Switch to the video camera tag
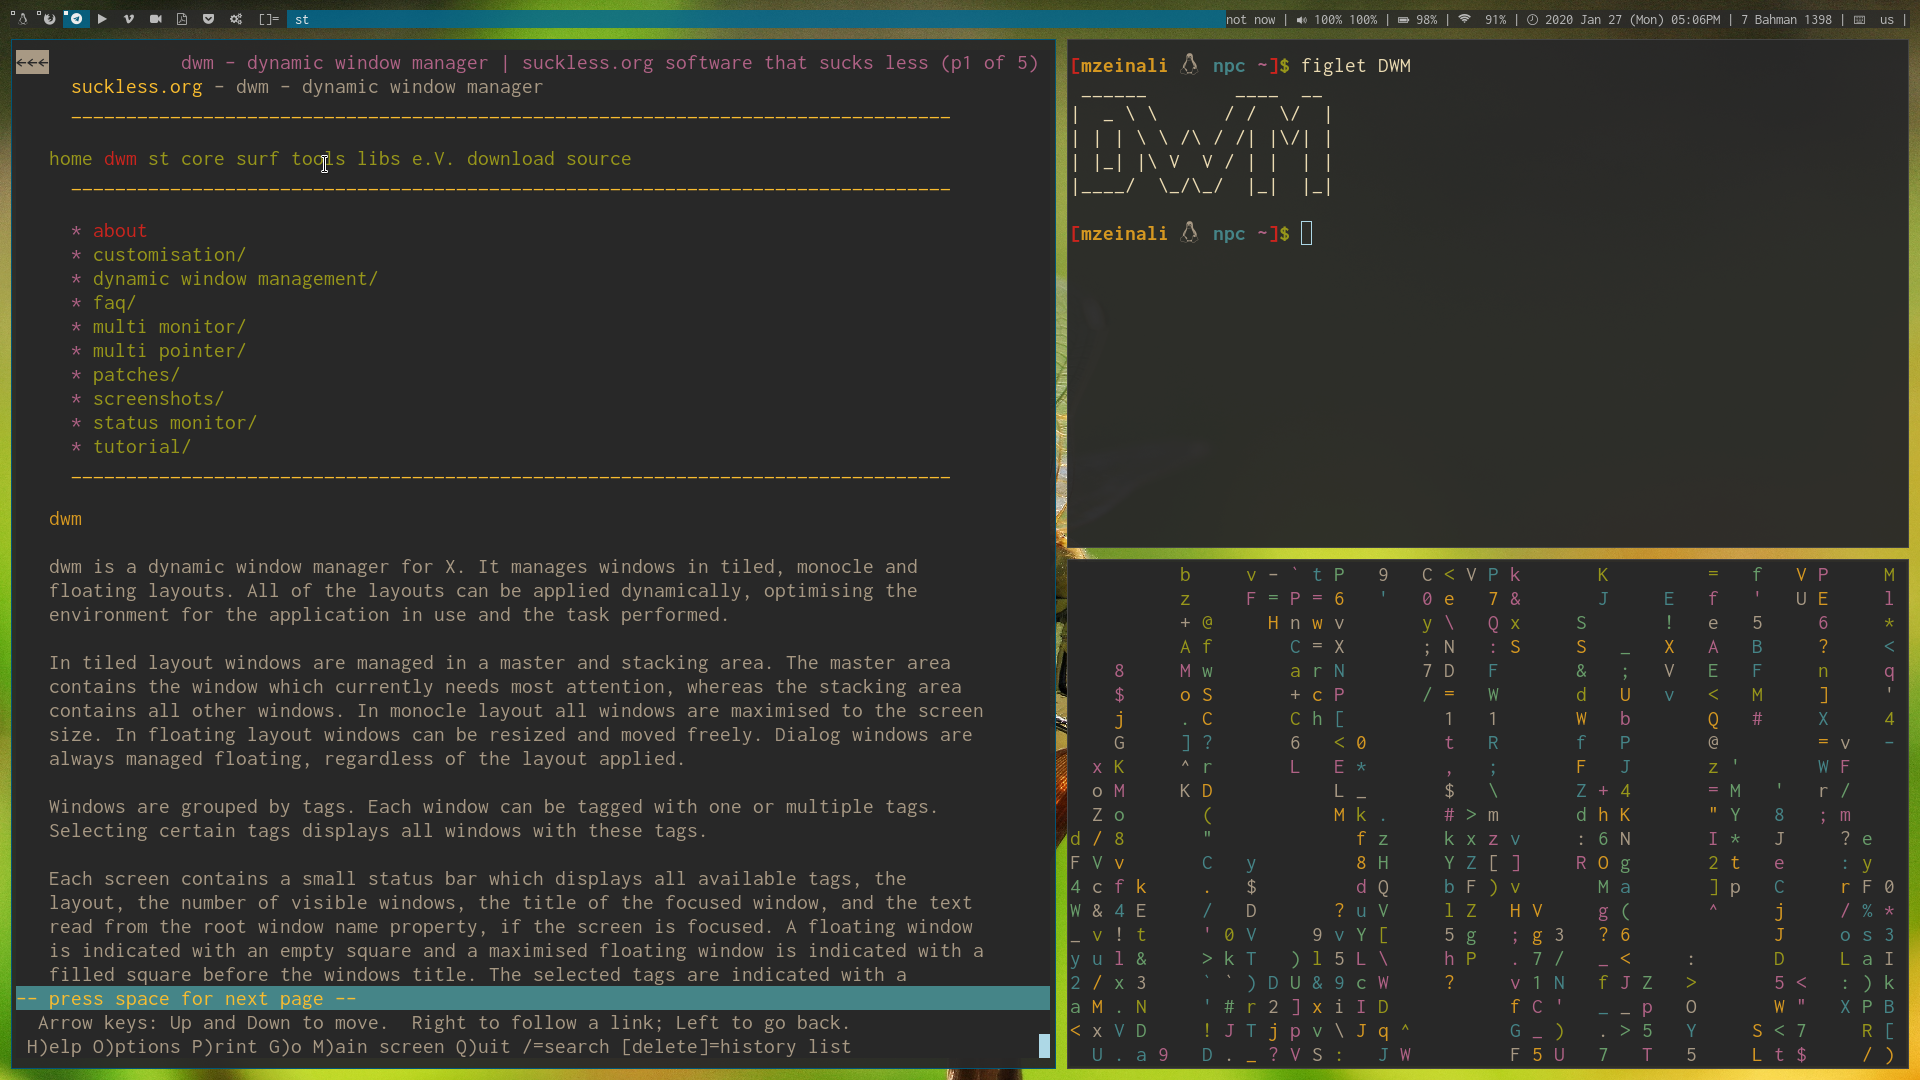Viewport: 1920px width, 1080px height. coord(156,19)
